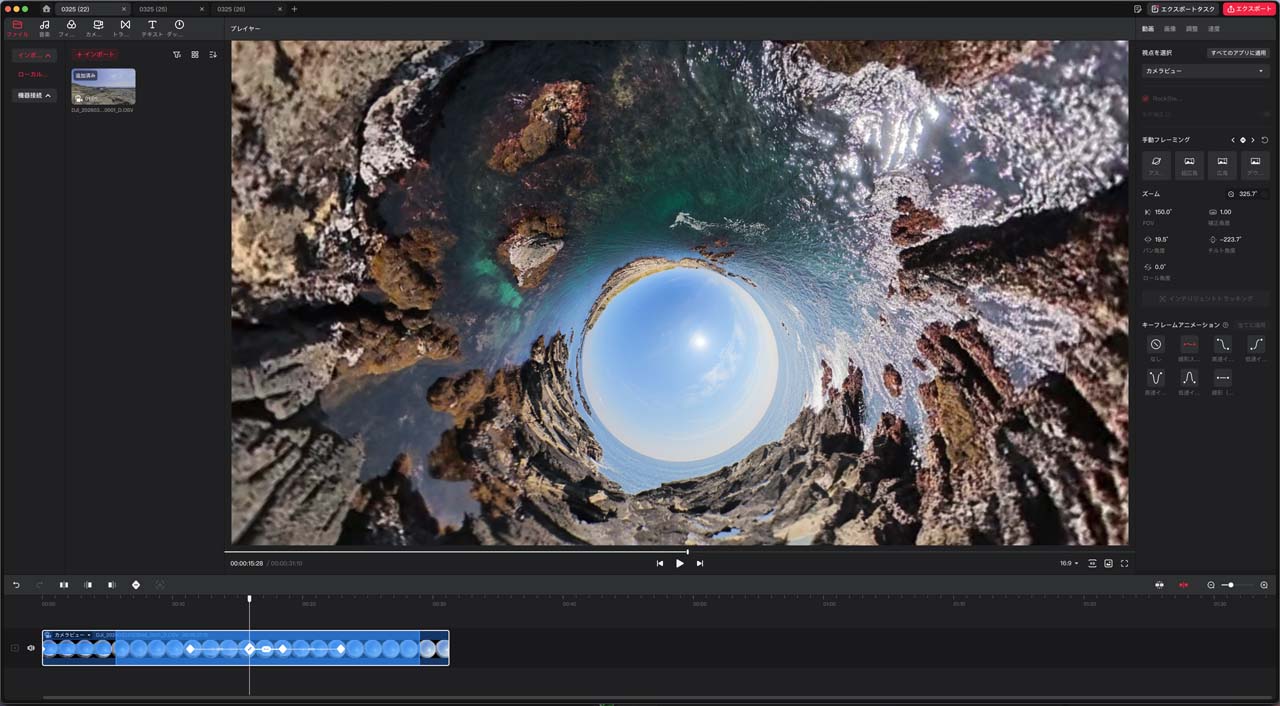Image resolution: width=1280 pixels, height=706 pixels.
Task: Open the 16:9 aspect ratio dropdown
Action: click(1069, 563)
